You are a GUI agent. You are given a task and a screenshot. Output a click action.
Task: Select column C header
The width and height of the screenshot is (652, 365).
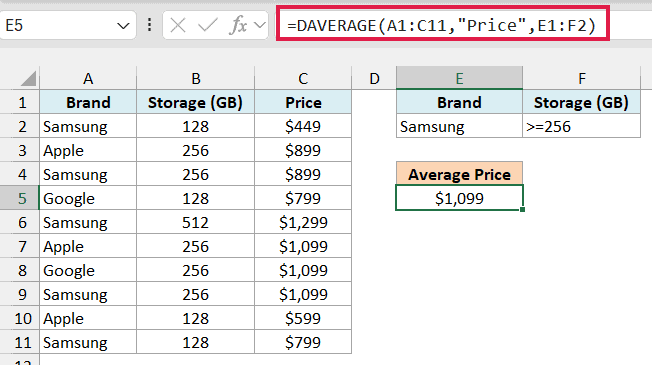pos(303,78)
